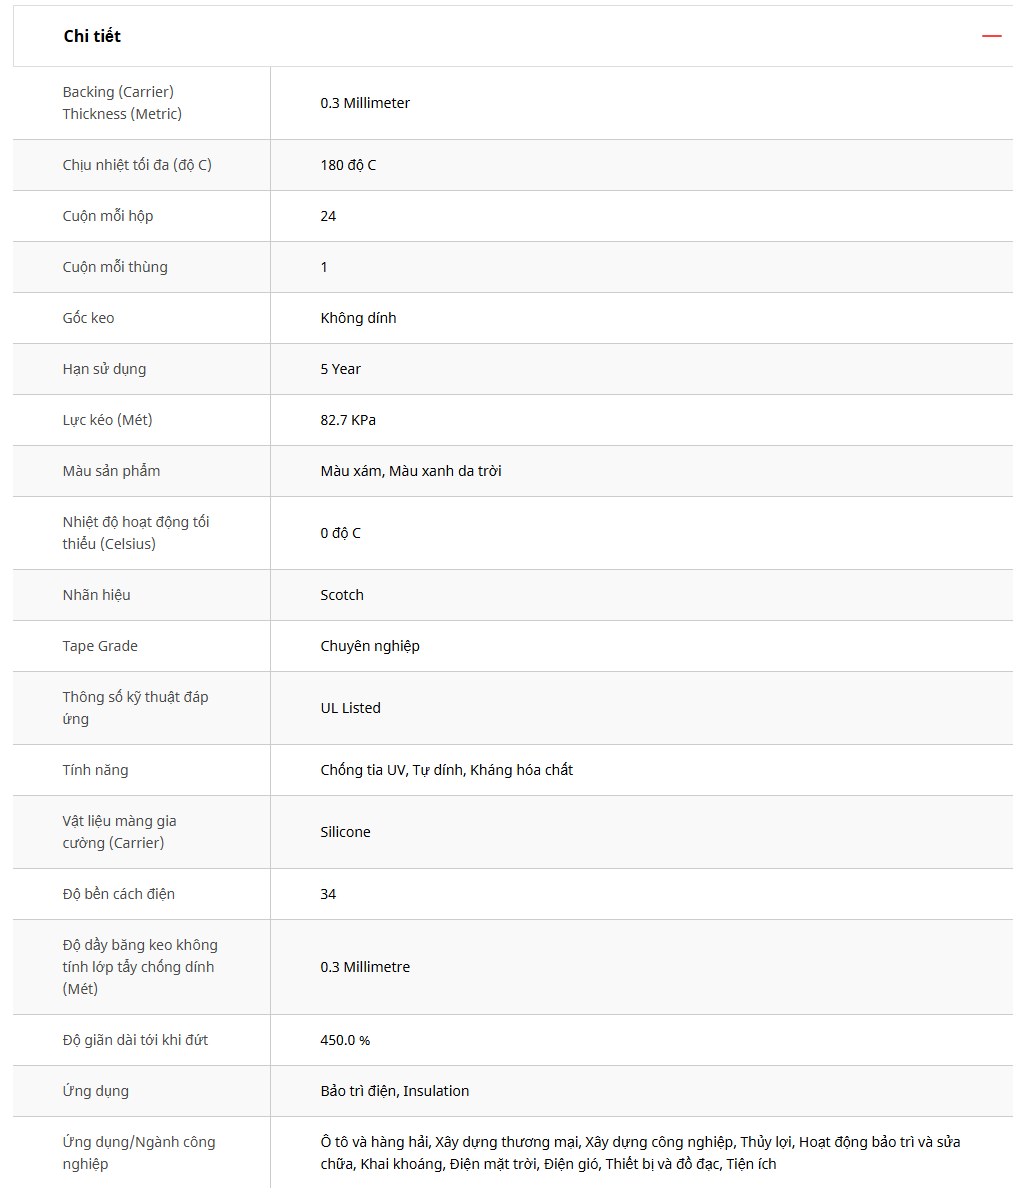Click the Màu xám, Màu xanh da trời text

click(411, 471)
